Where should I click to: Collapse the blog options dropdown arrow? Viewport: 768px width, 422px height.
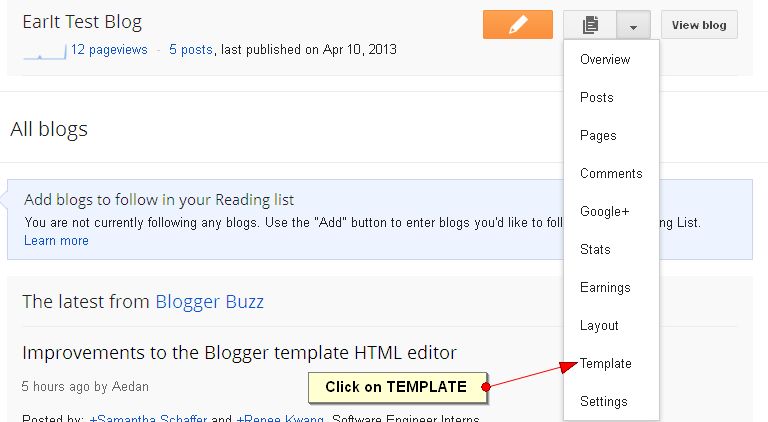pyautogui.click(x=633, y=24)
